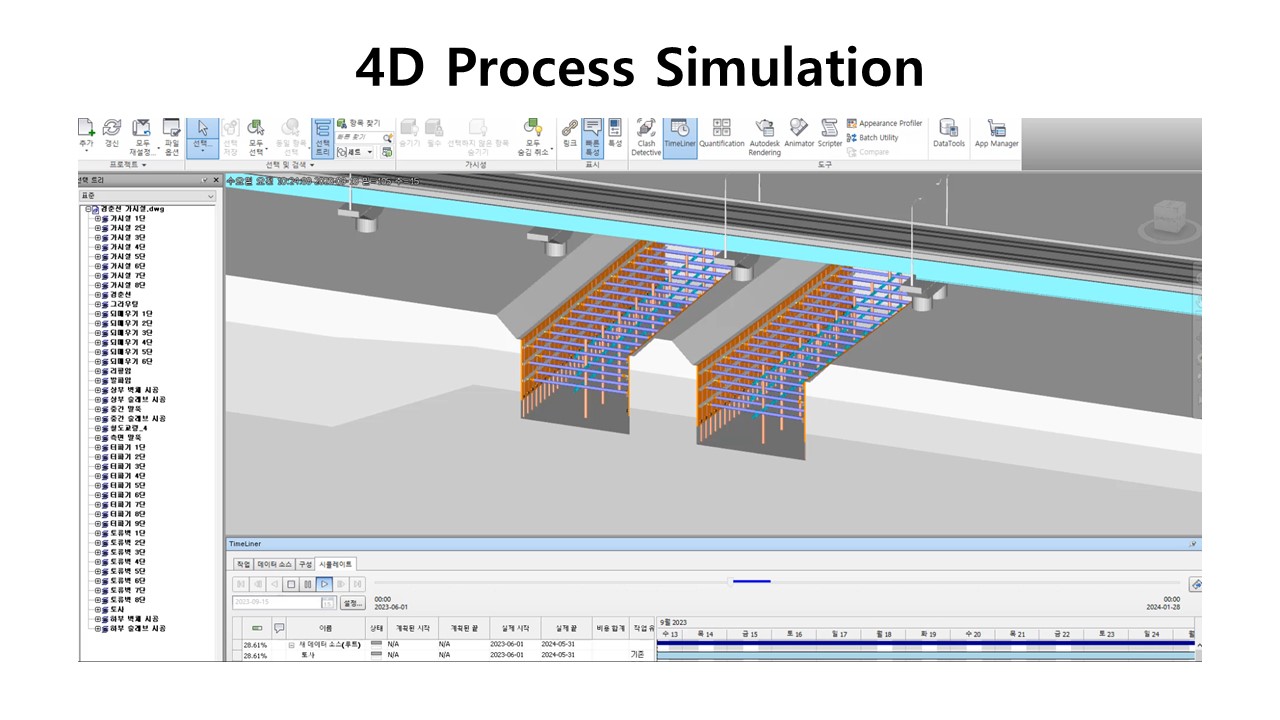Screen dimensions: 1280x720
Task: Click the App Manager icon
Action: coord(996,136)
